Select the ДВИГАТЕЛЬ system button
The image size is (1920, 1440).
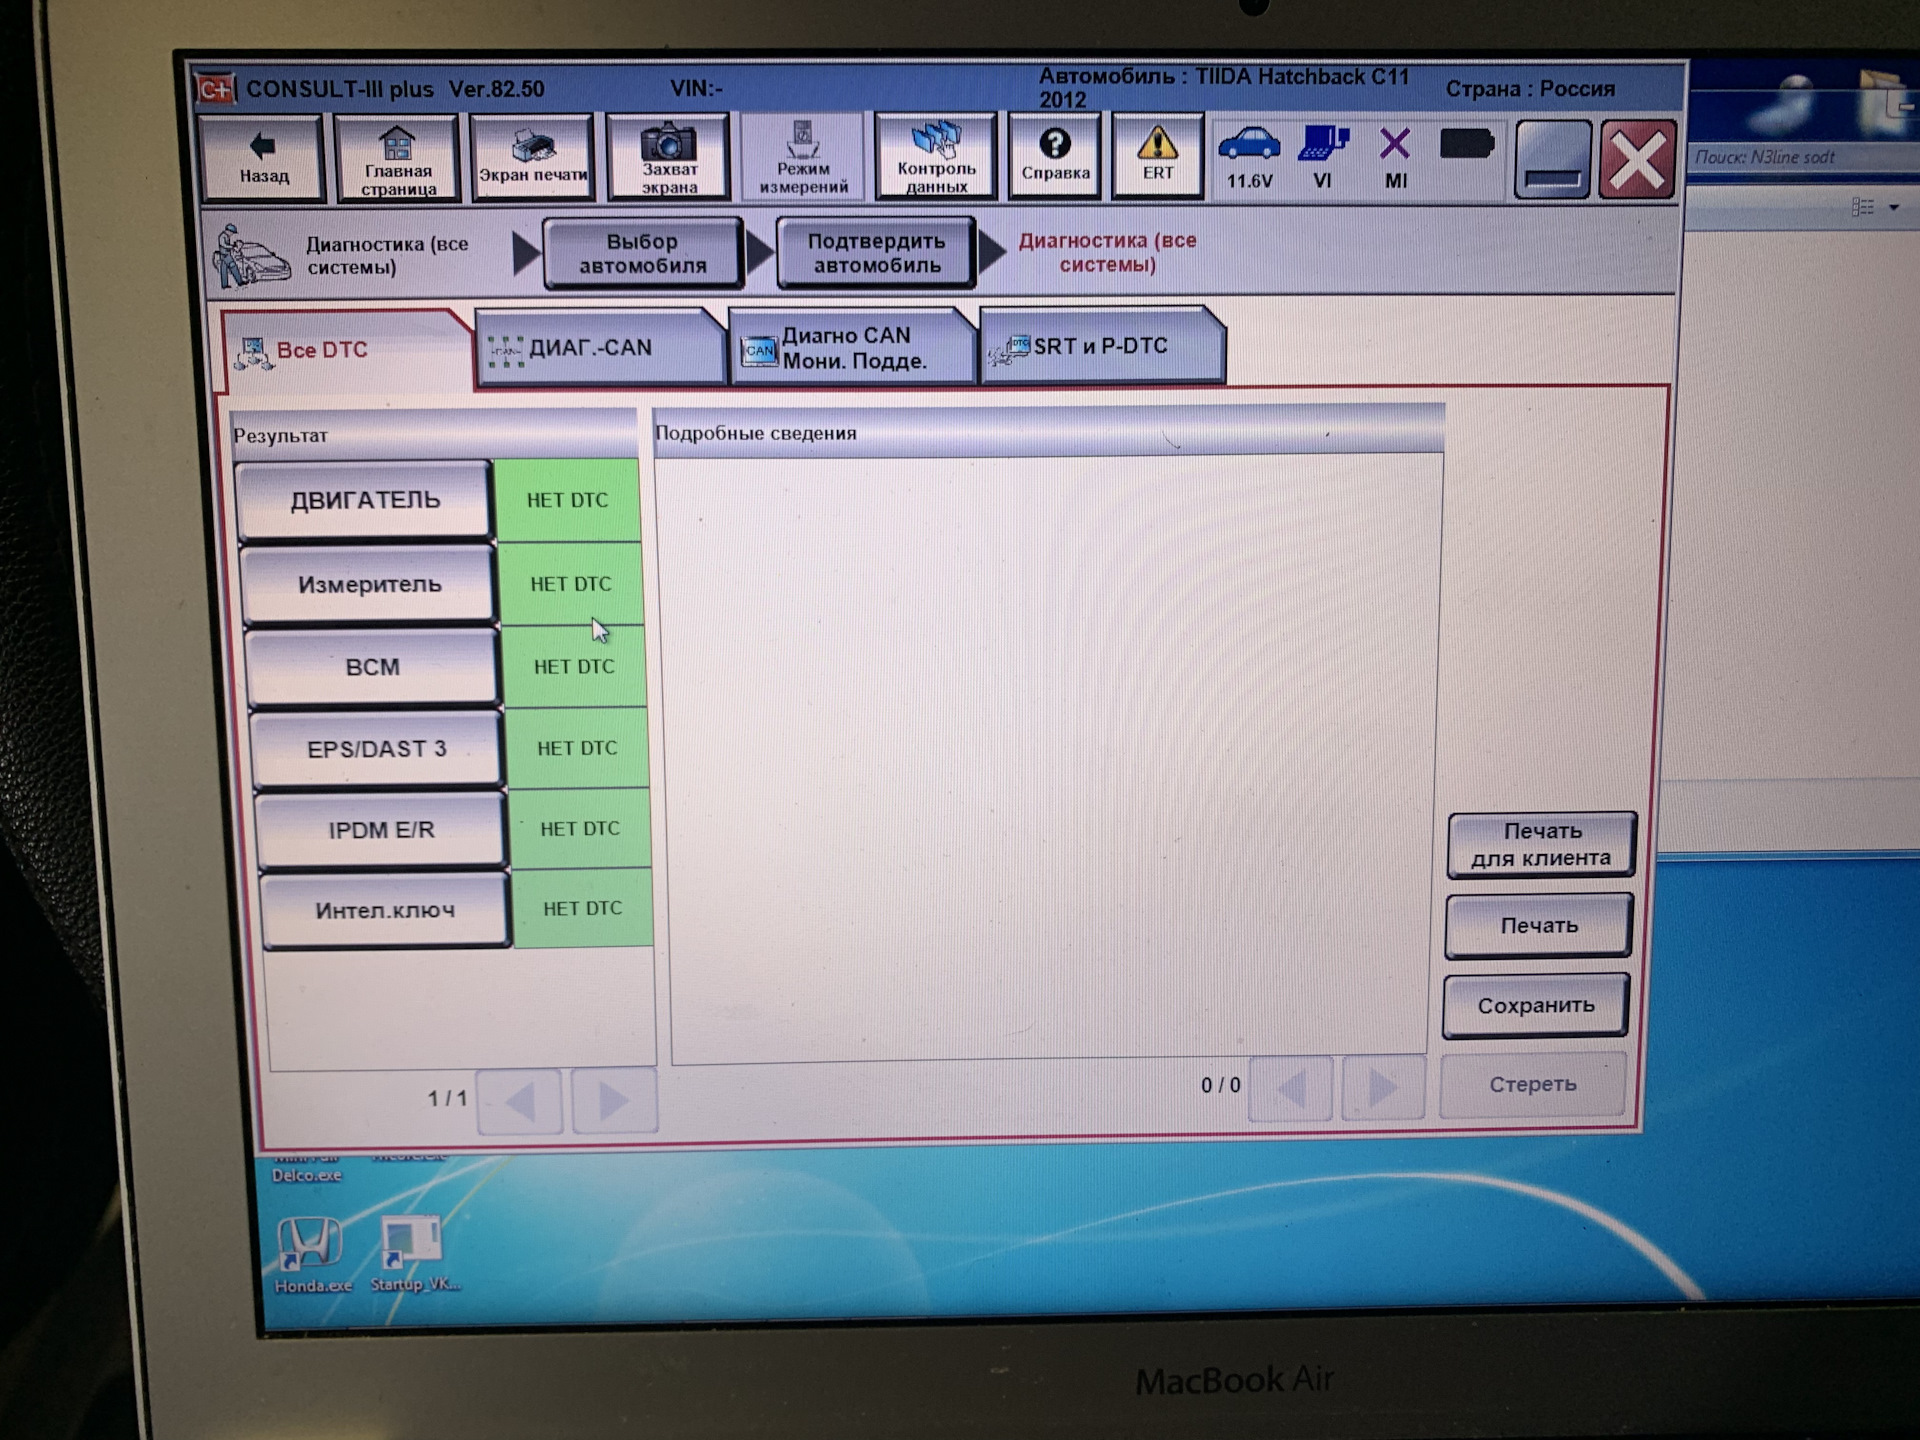pos(365,500)
